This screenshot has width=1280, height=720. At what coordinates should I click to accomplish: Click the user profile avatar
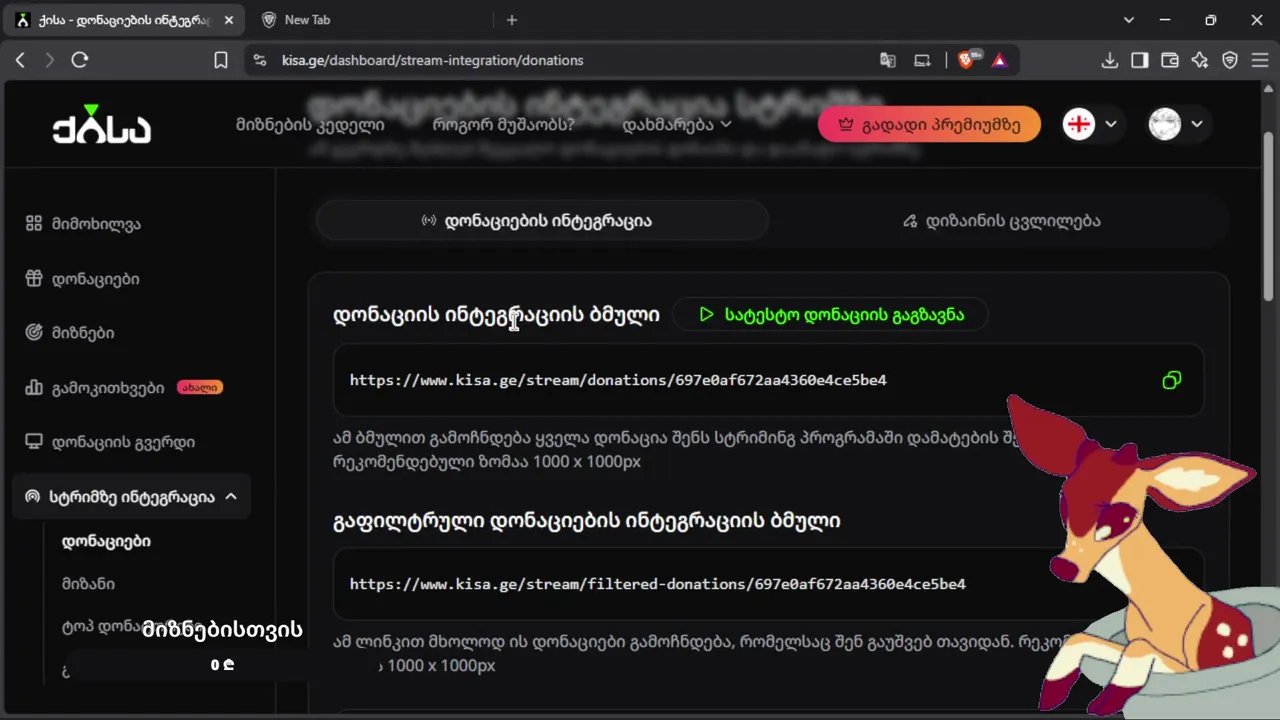pos(1164,124)
